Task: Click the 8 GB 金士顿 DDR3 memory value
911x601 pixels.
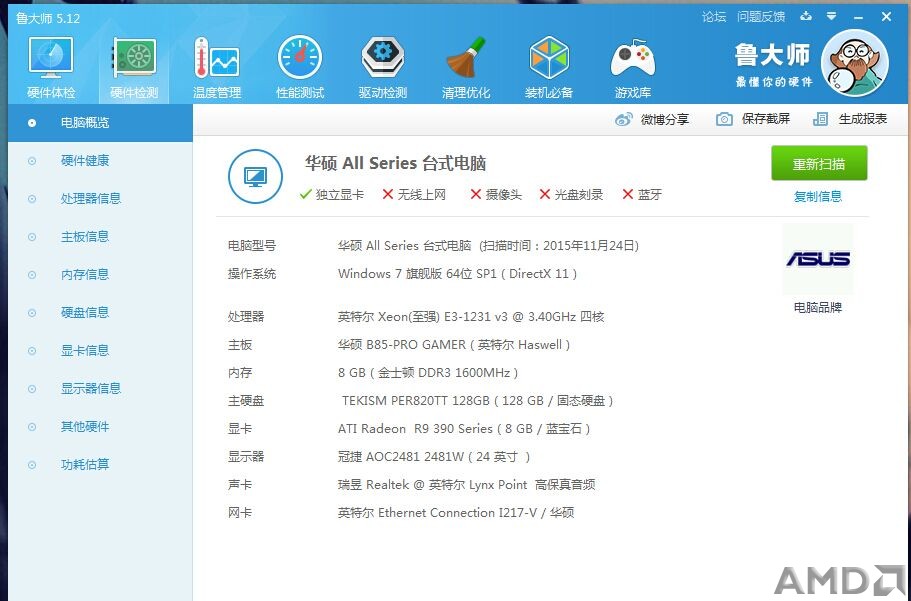Action: [428, 373]
